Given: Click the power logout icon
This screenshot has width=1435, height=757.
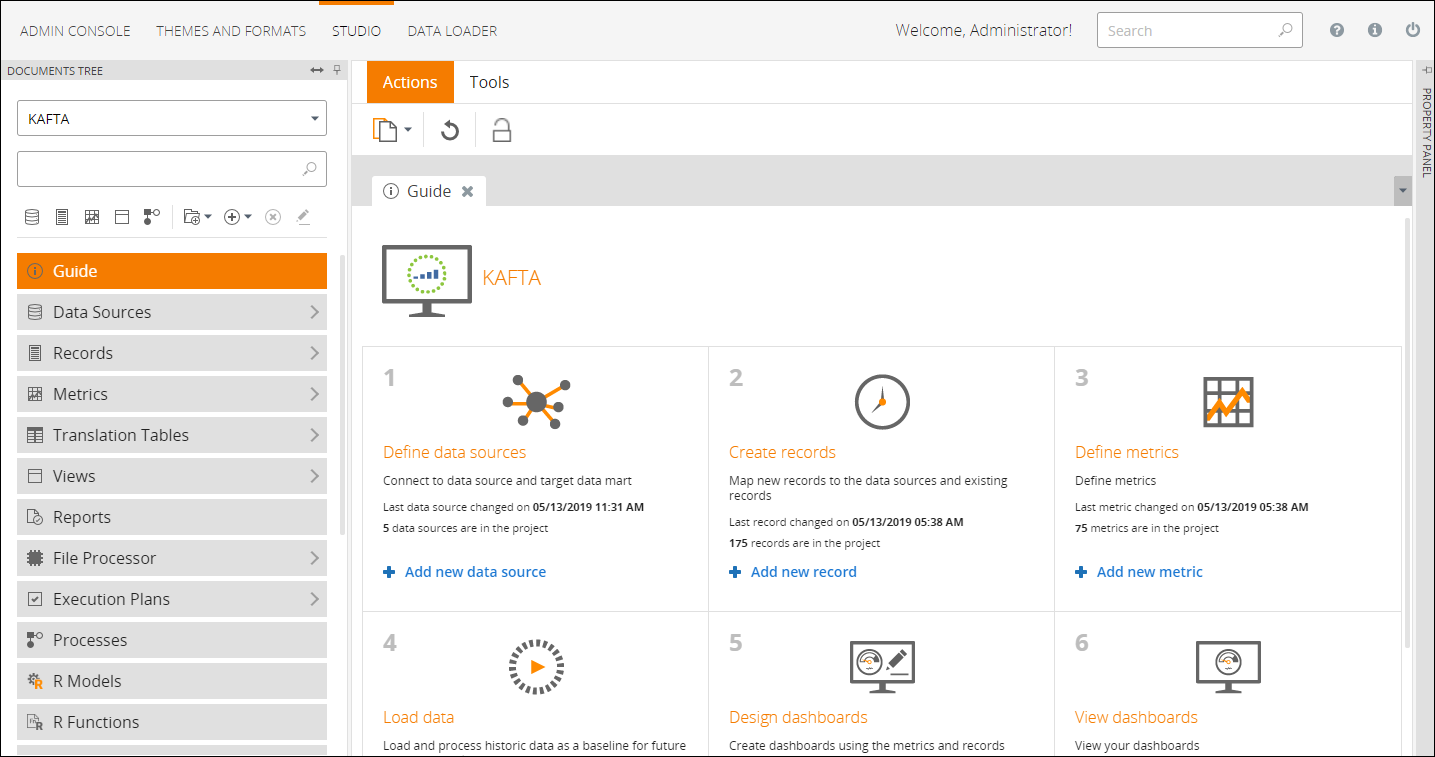Looking at the screenshot, I should [1413, 30].
